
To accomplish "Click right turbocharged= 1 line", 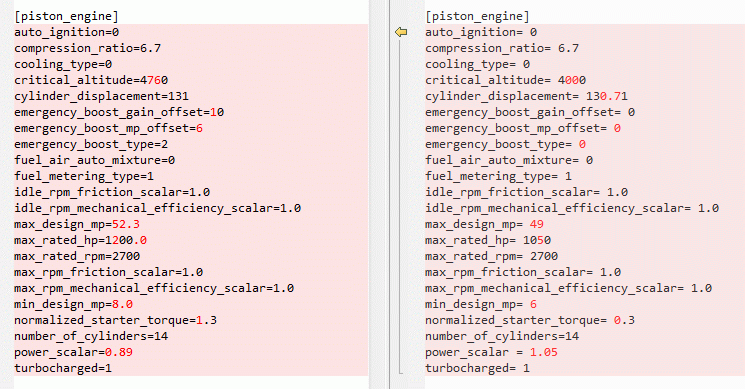I will (477, 368).
